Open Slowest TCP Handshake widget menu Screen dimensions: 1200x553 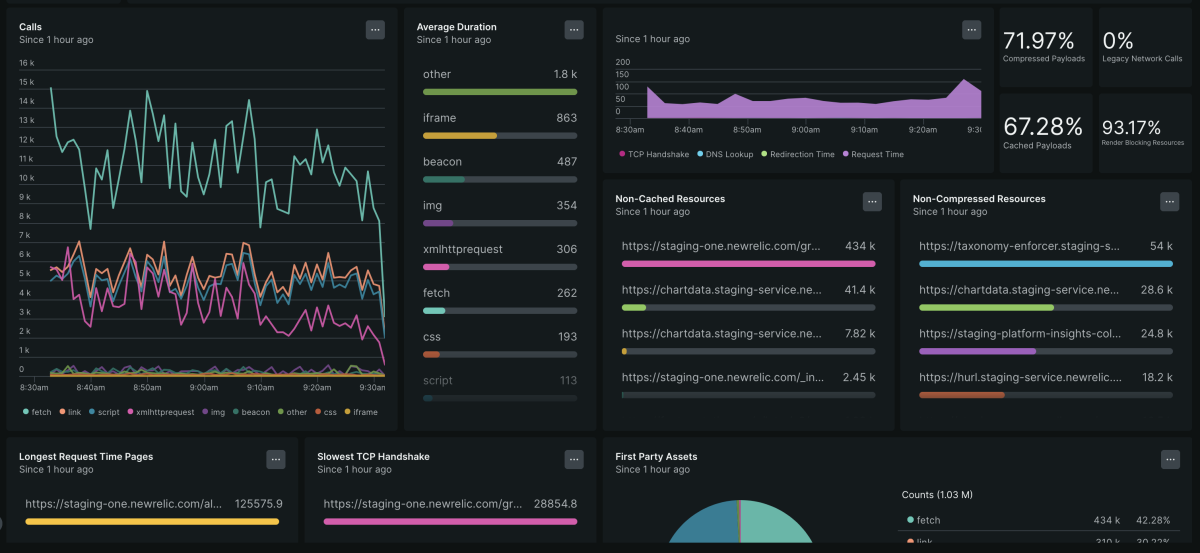point(574,459)
